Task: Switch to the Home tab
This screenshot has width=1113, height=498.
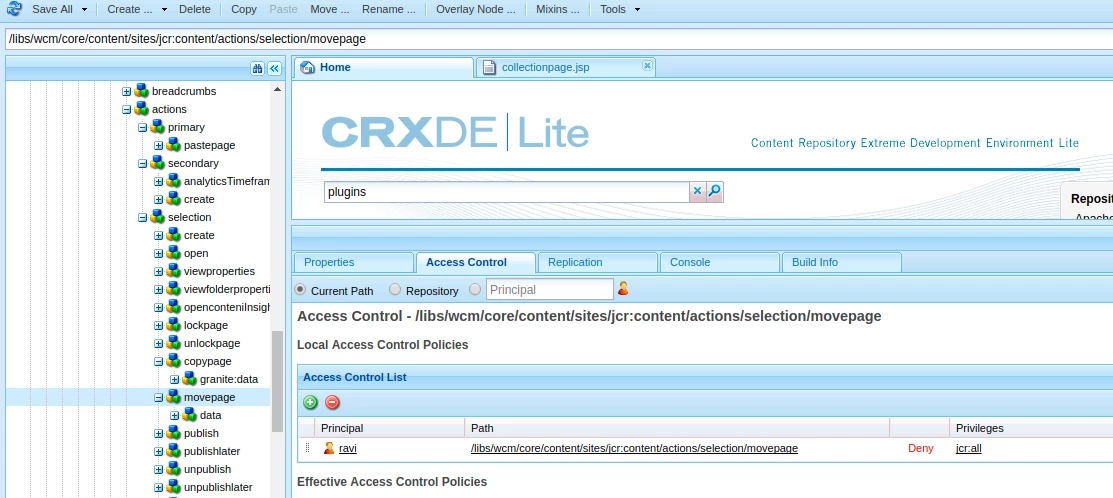Action: tap(383, 67)
